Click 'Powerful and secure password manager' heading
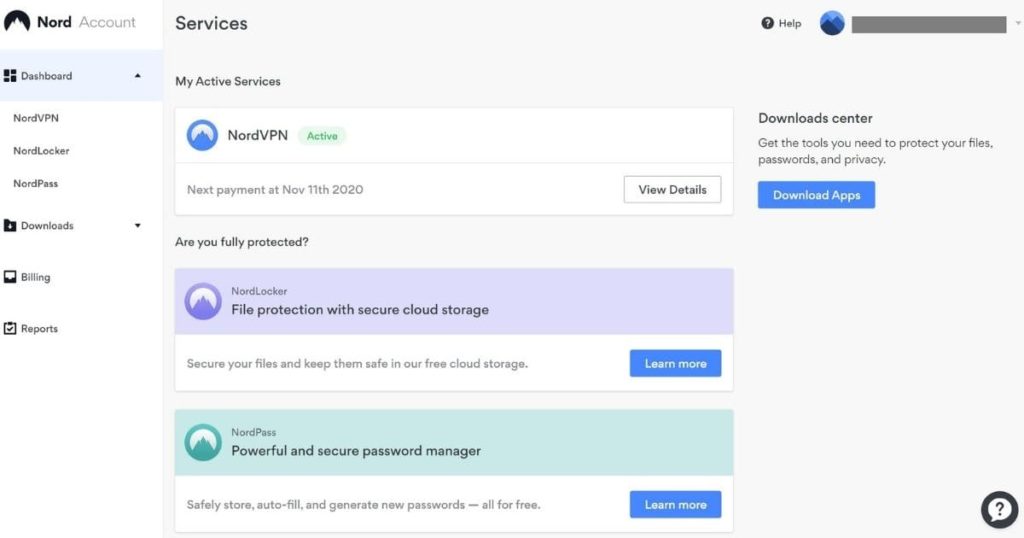1024x538 pixels. (x=356, y=451)
